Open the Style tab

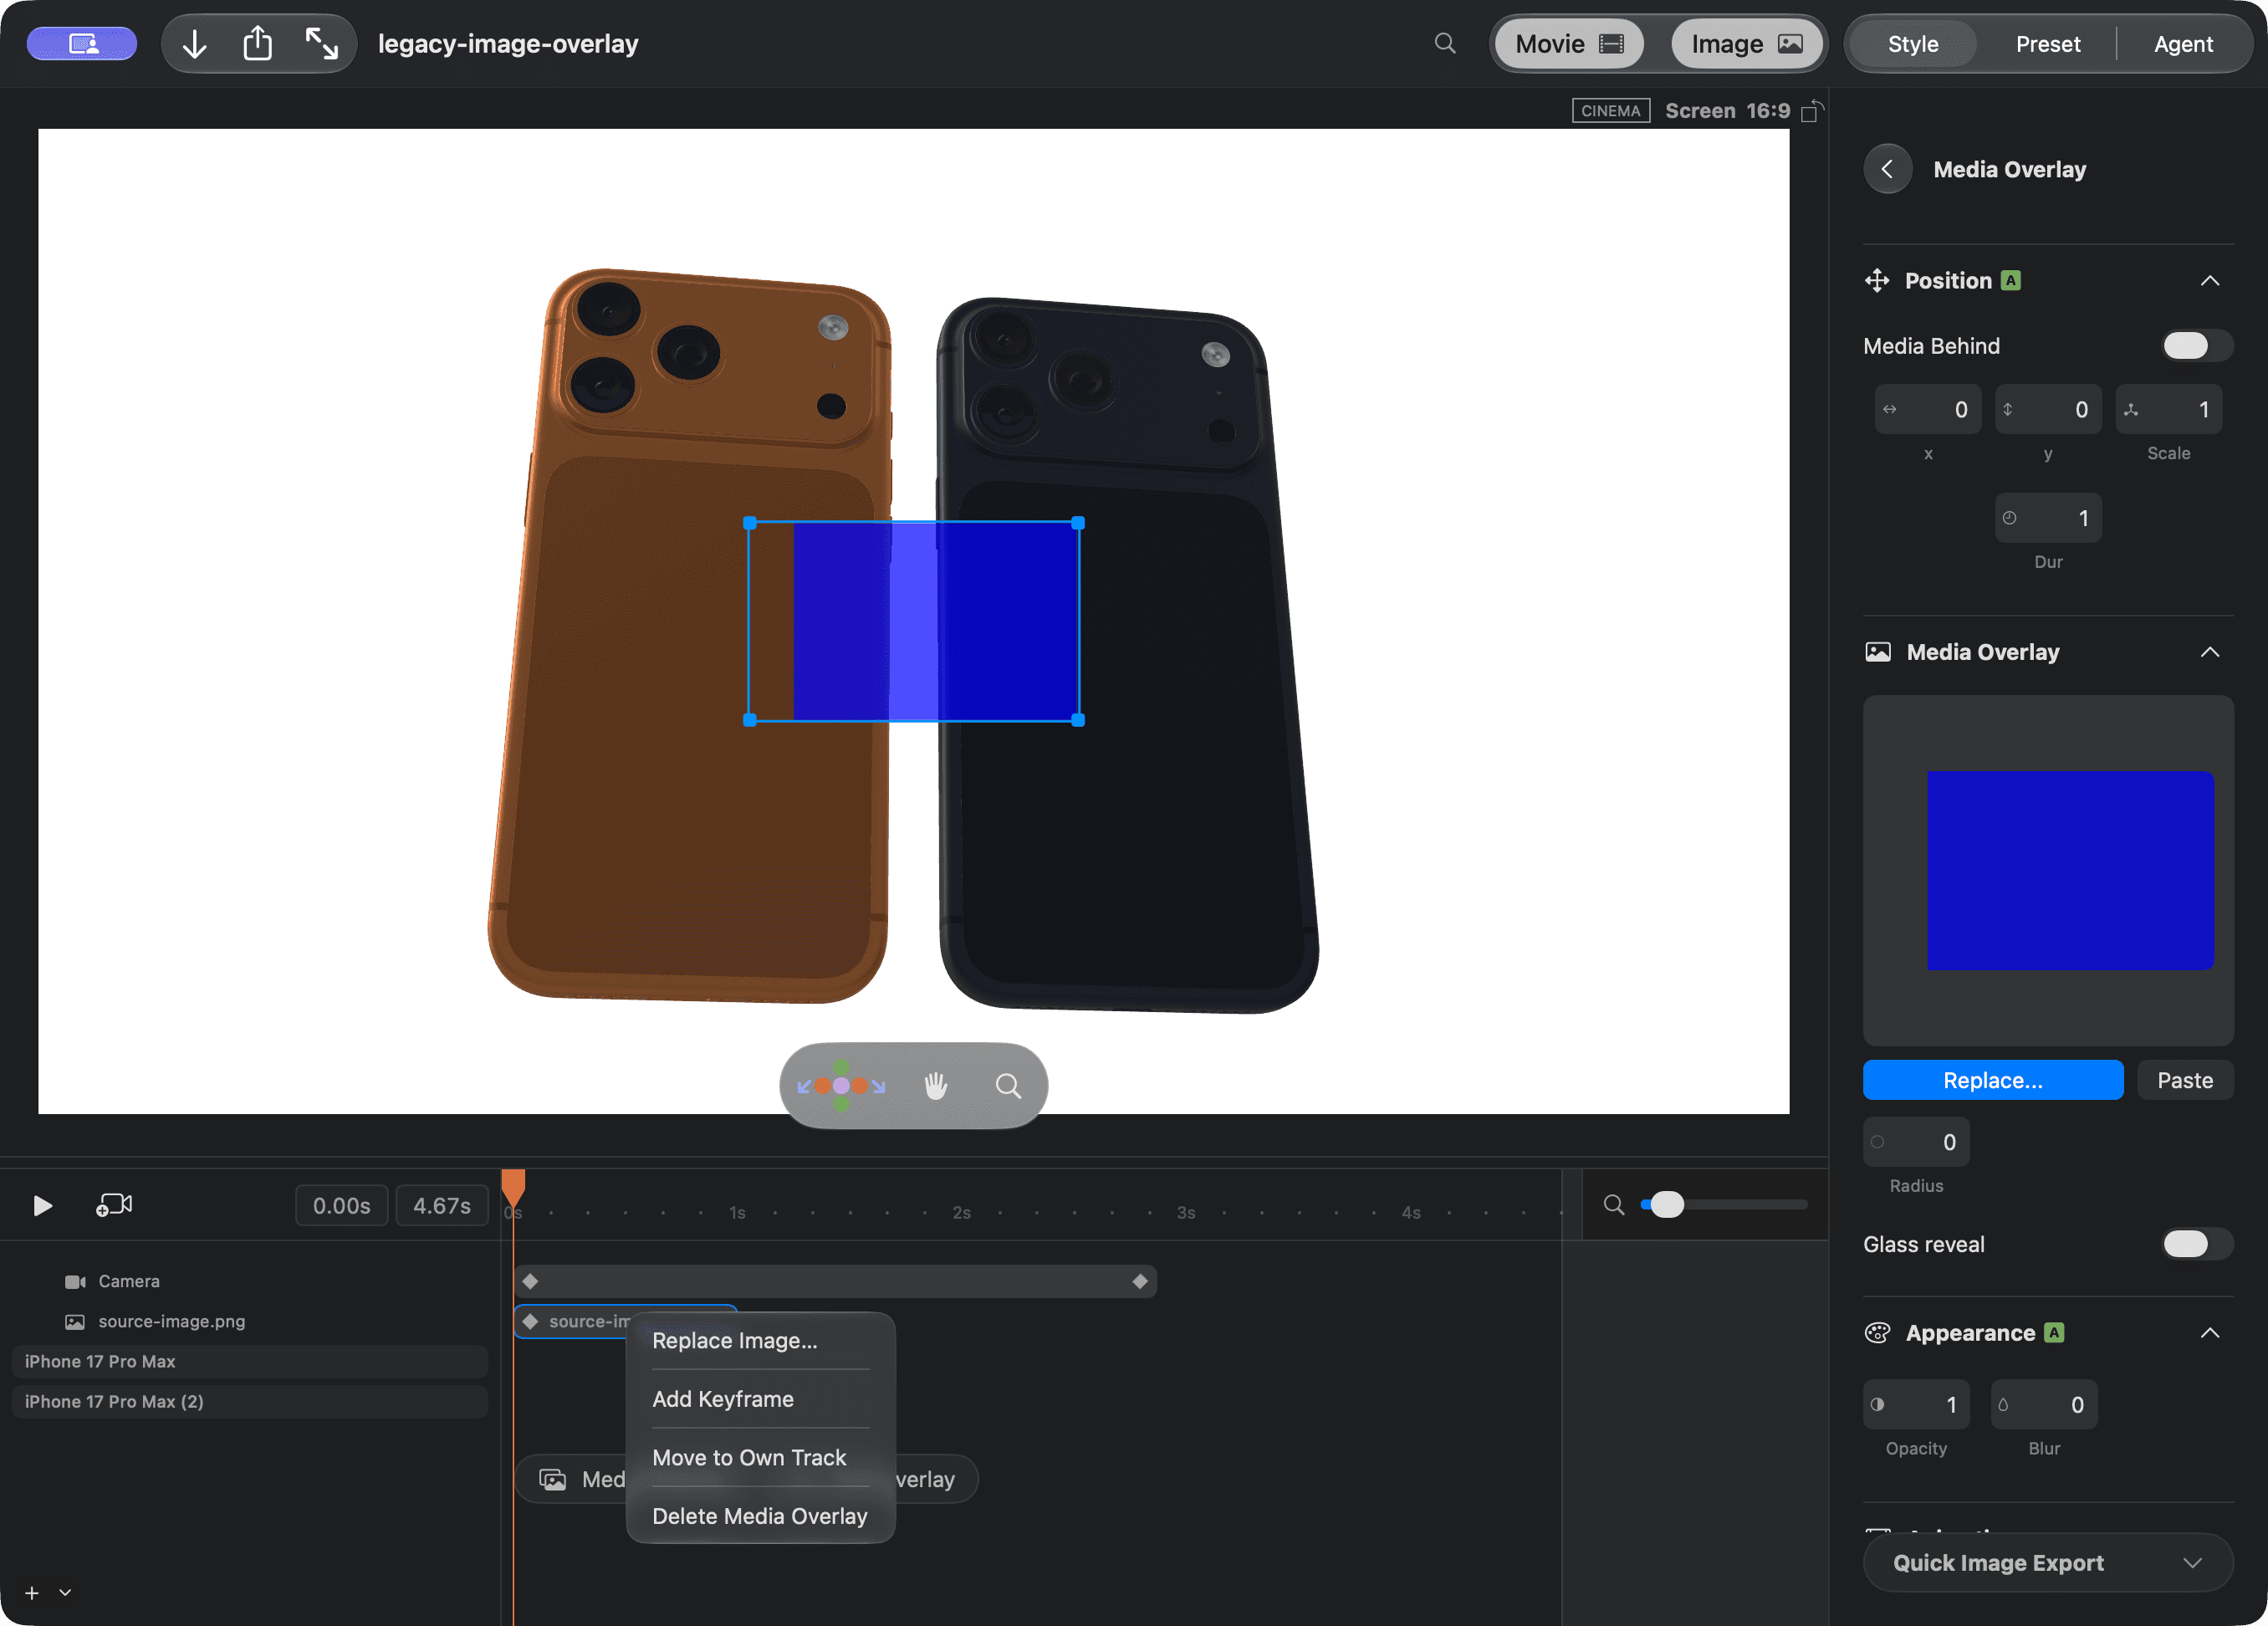click(1913, 44)
